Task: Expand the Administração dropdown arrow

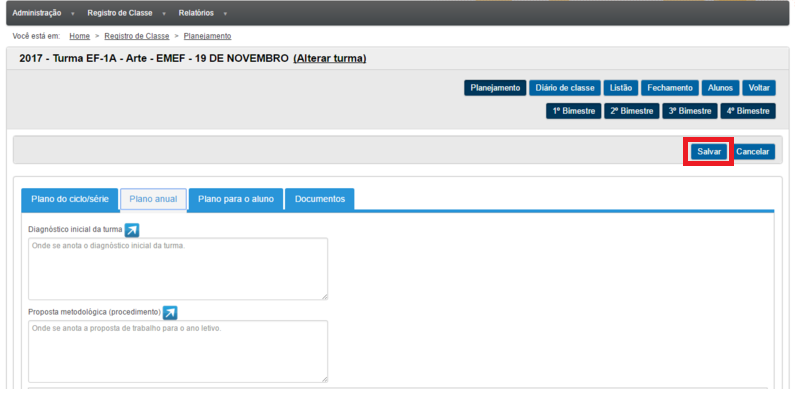Action: [74, 14]
